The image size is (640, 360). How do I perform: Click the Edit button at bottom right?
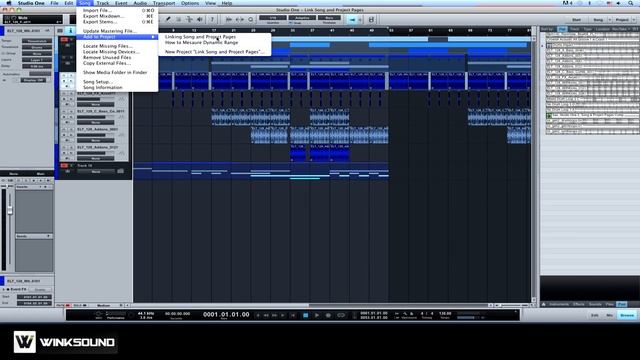click(x=595, y=315)
